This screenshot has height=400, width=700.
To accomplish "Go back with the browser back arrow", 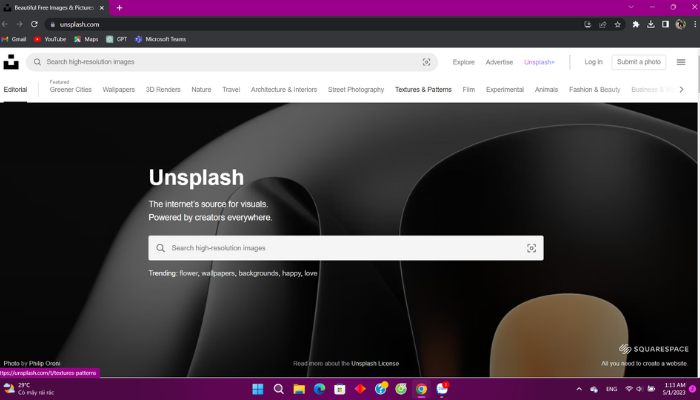I will pyautogui.click(x=5, y=24).
